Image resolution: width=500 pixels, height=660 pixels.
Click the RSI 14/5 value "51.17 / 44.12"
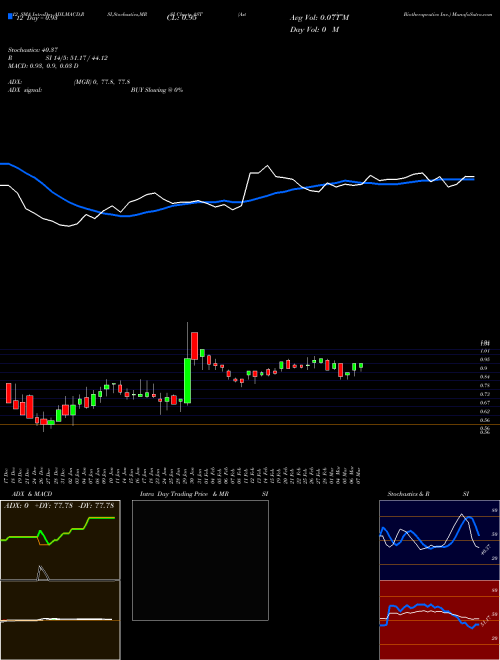tap(87, 58)
